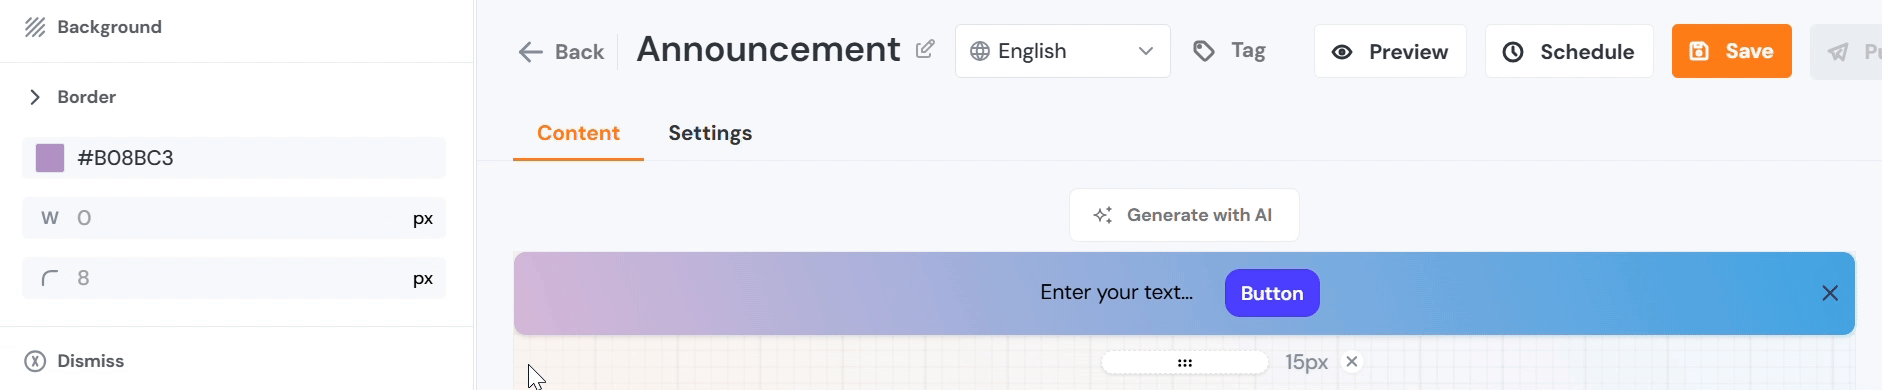
Task: Click the drag handle dots on spacer
Action: (x=1185, y=363)
